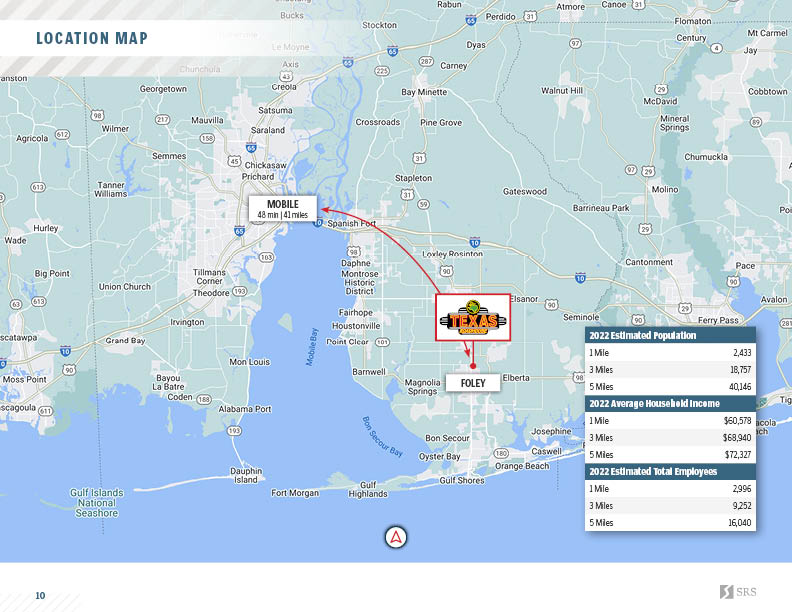Image resolution: width=792 pixels, height=612 pixels.
Task: Select the 3 Miles employees value 9,252
Action: coord(742,505)
